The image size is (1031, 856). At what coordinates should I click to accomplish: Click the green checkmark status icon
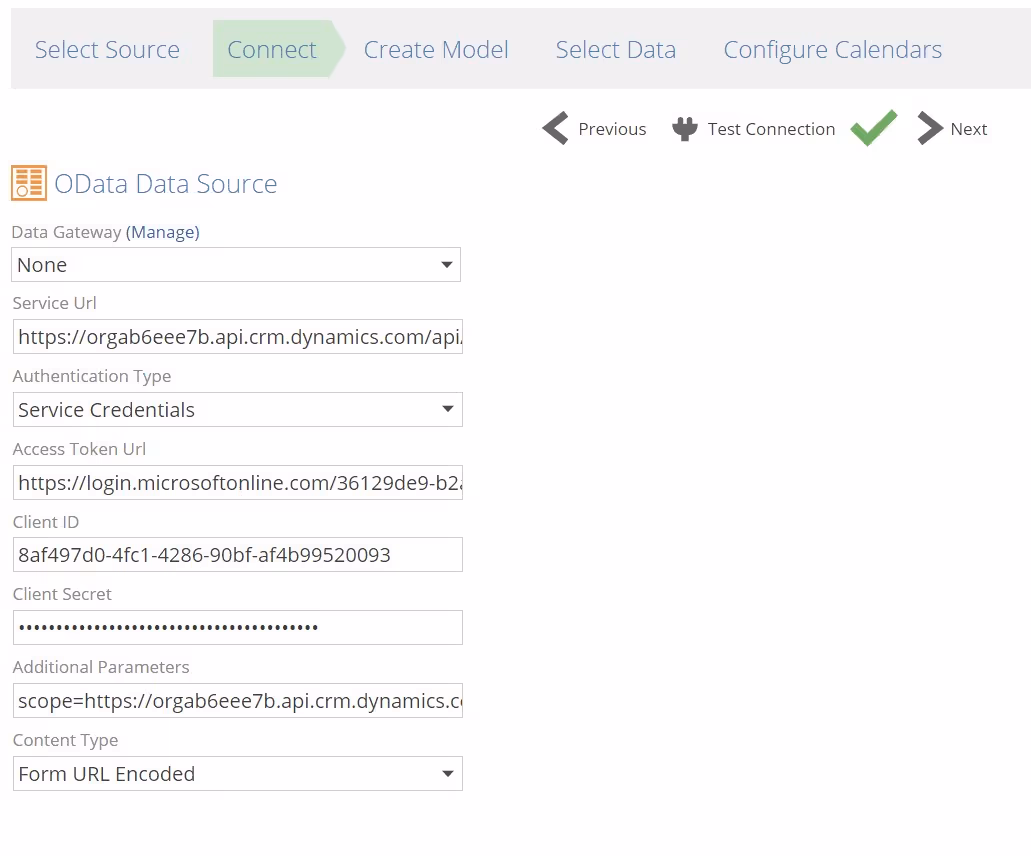(x=873, y=128)
